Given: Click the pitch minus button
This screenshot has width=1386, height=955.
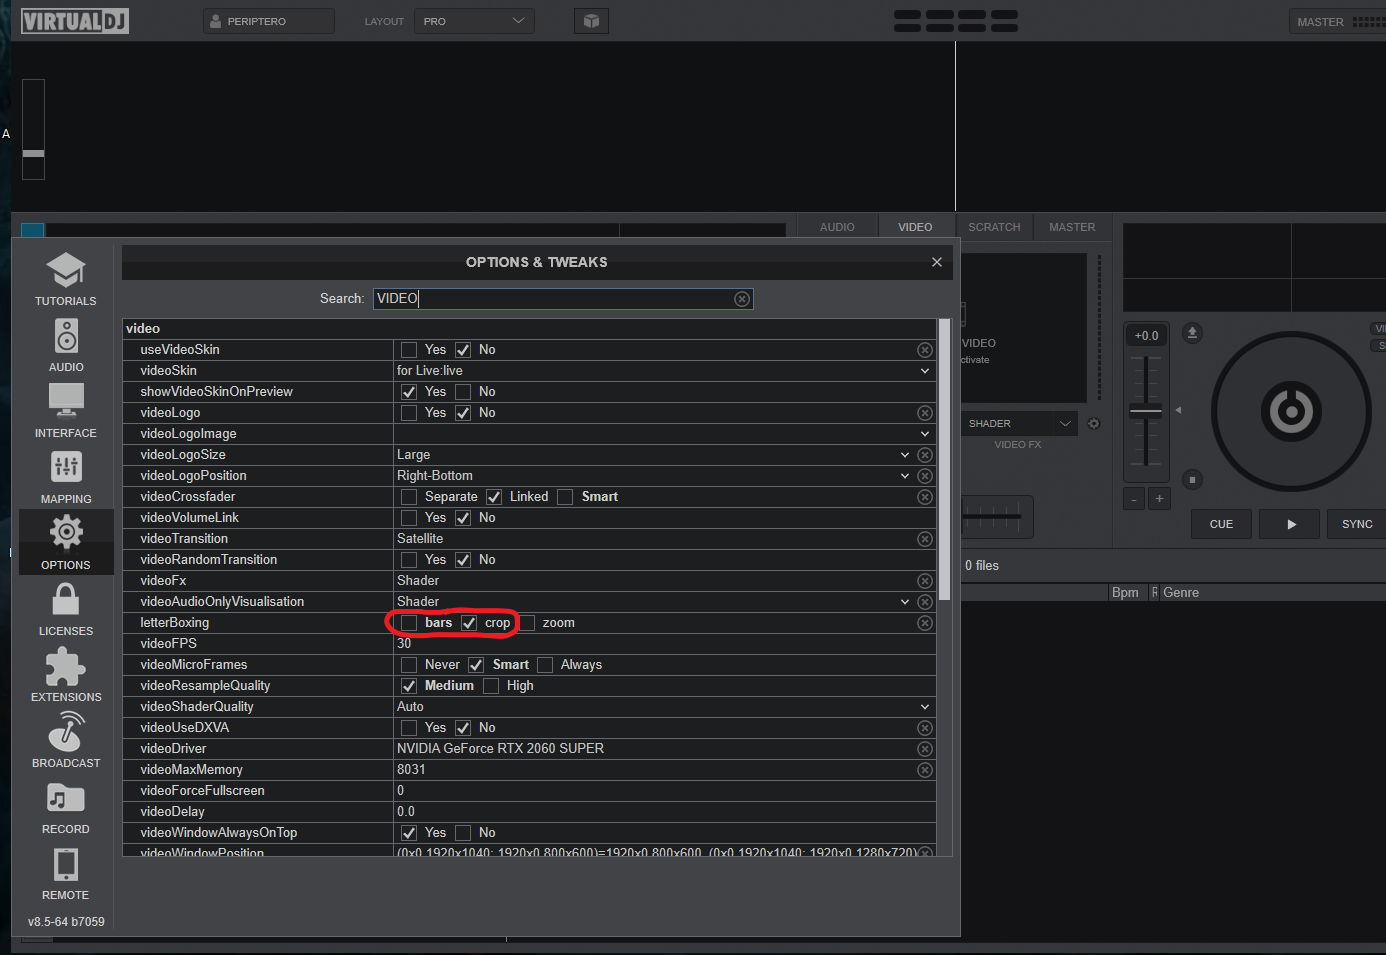Looking at the screenshot, I should (1134, 498).
